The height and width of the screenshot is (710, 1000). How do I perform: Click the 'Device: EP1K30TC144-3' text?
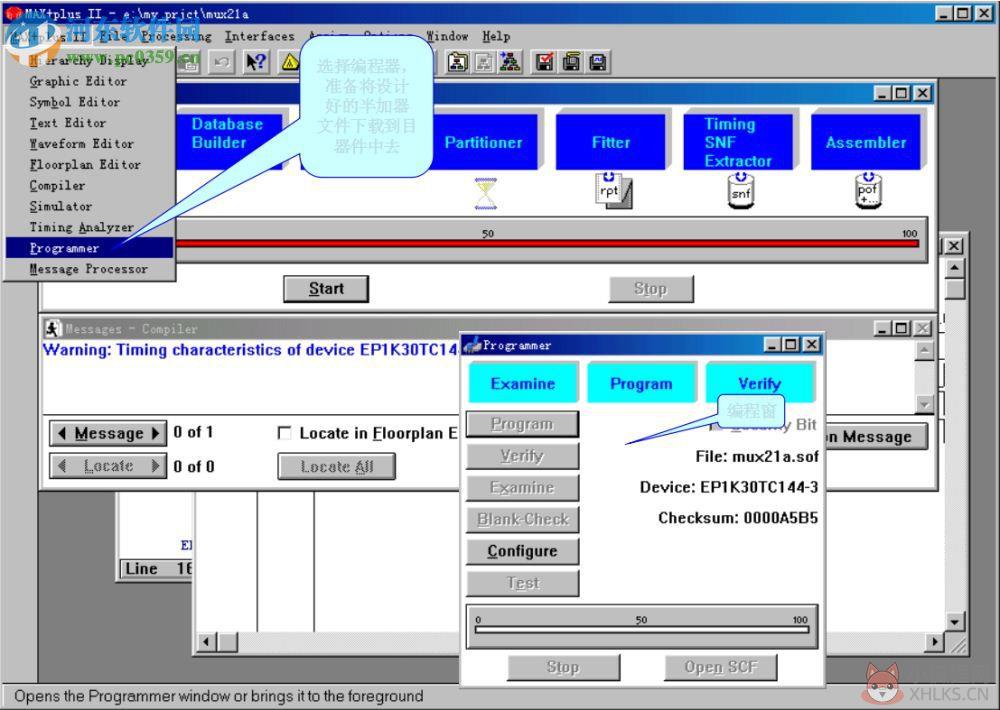coord(728,487)
